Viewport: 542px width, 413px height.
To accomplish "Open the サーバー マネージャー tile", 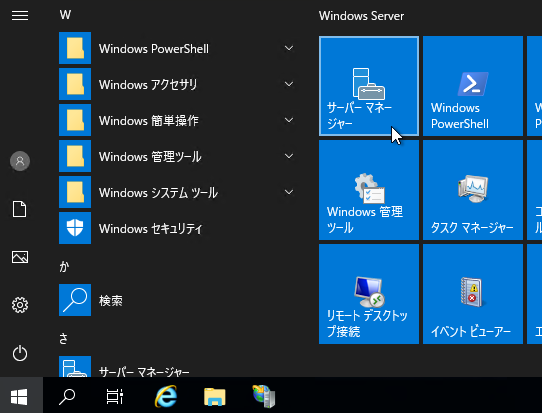I will [369, 86].
